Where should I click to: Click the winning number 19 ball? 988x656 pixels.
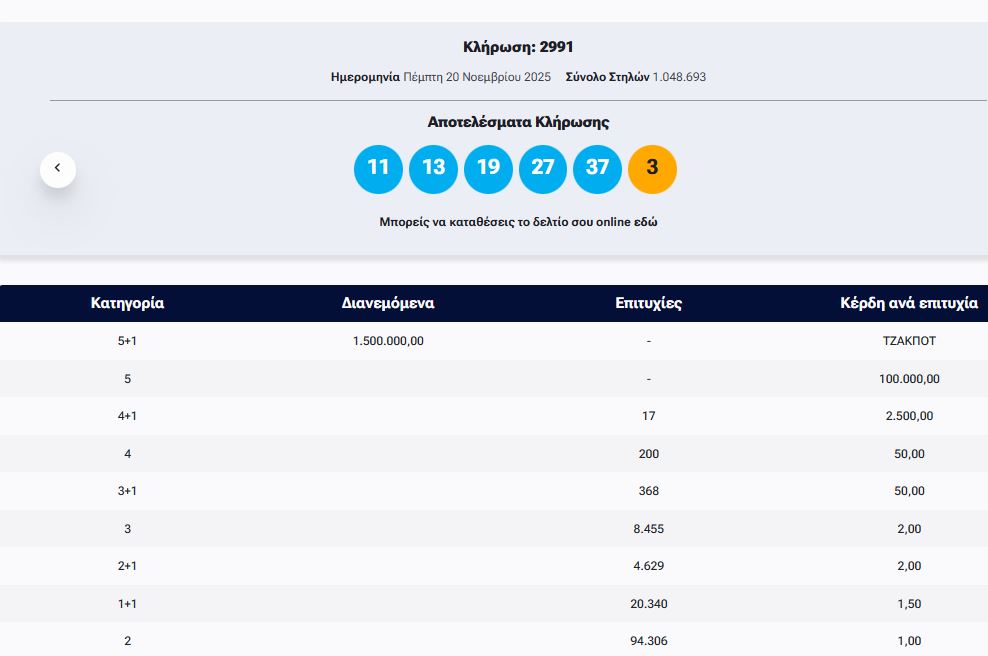[x=488, y=169]
